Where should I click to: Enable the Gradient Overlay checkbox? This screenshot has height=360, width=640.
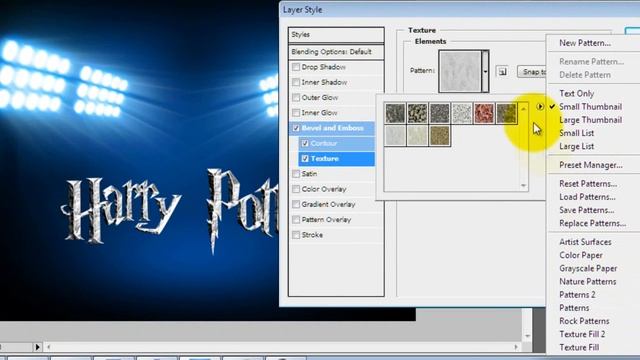coord(296,204)
